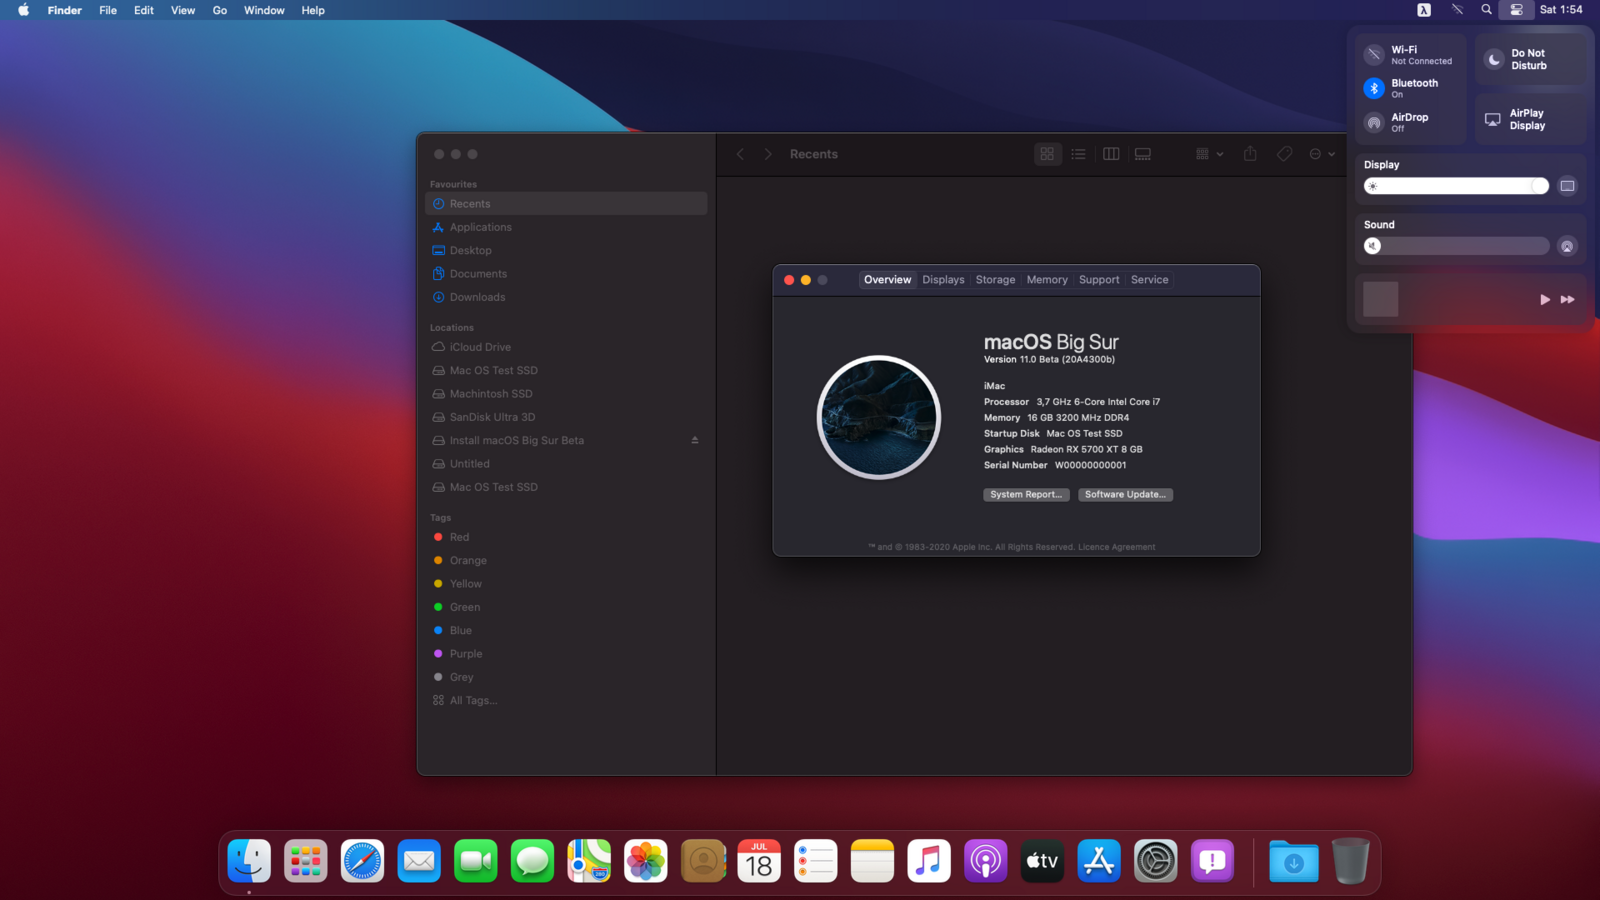Image resolution: width=1600 pixels, height=900 pixels.
Task: Switch Finder to gallery view
Action: click(x=1143, y=154)
